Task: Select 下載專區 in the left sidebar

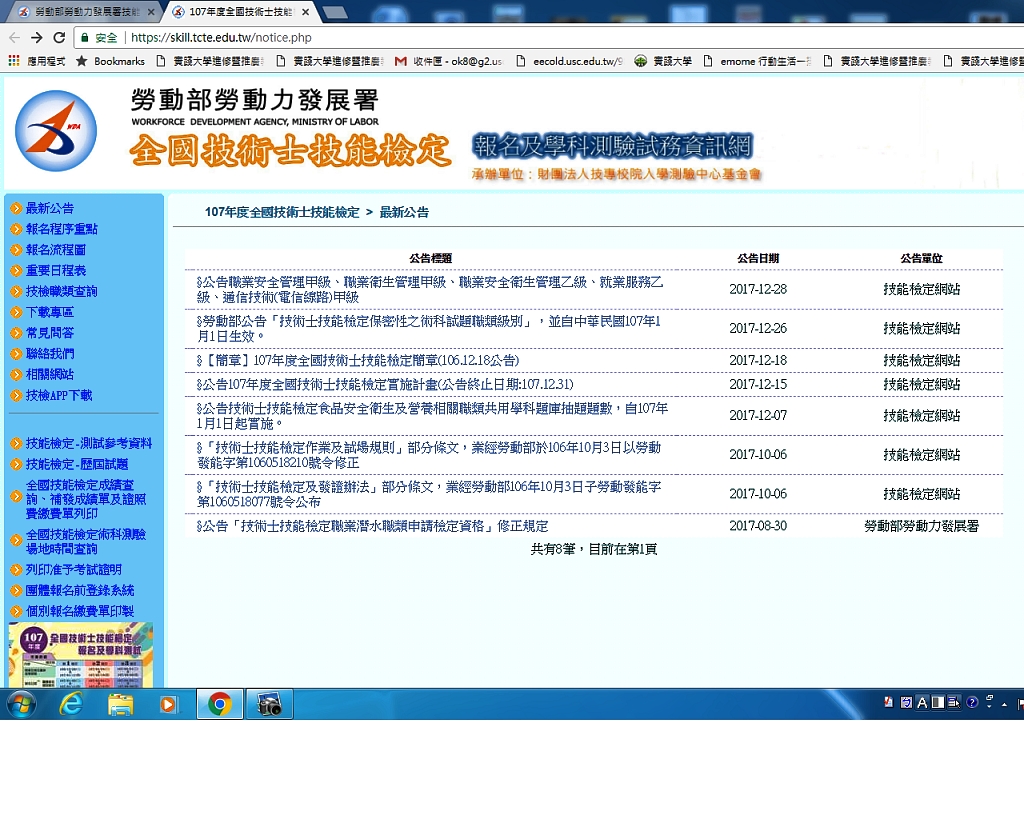Action: tap(50, 312)
